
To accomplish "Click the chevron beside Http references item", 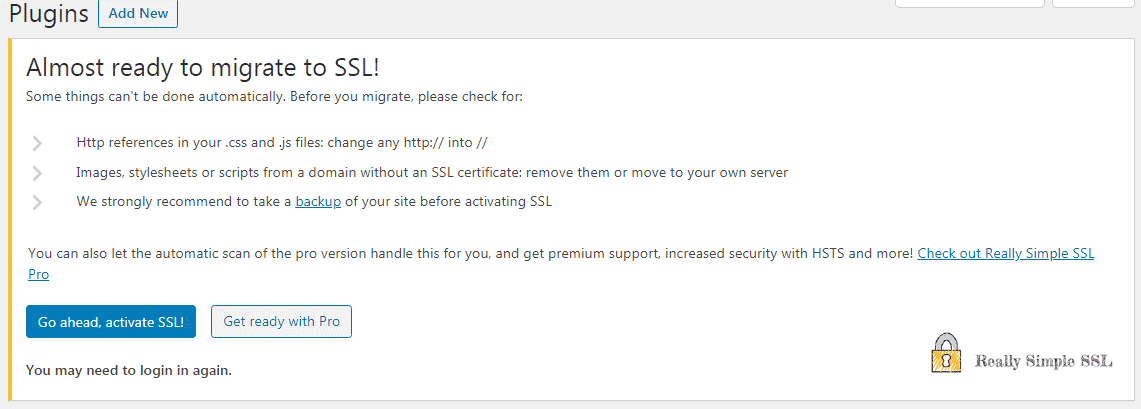I will tap(38, 143).
